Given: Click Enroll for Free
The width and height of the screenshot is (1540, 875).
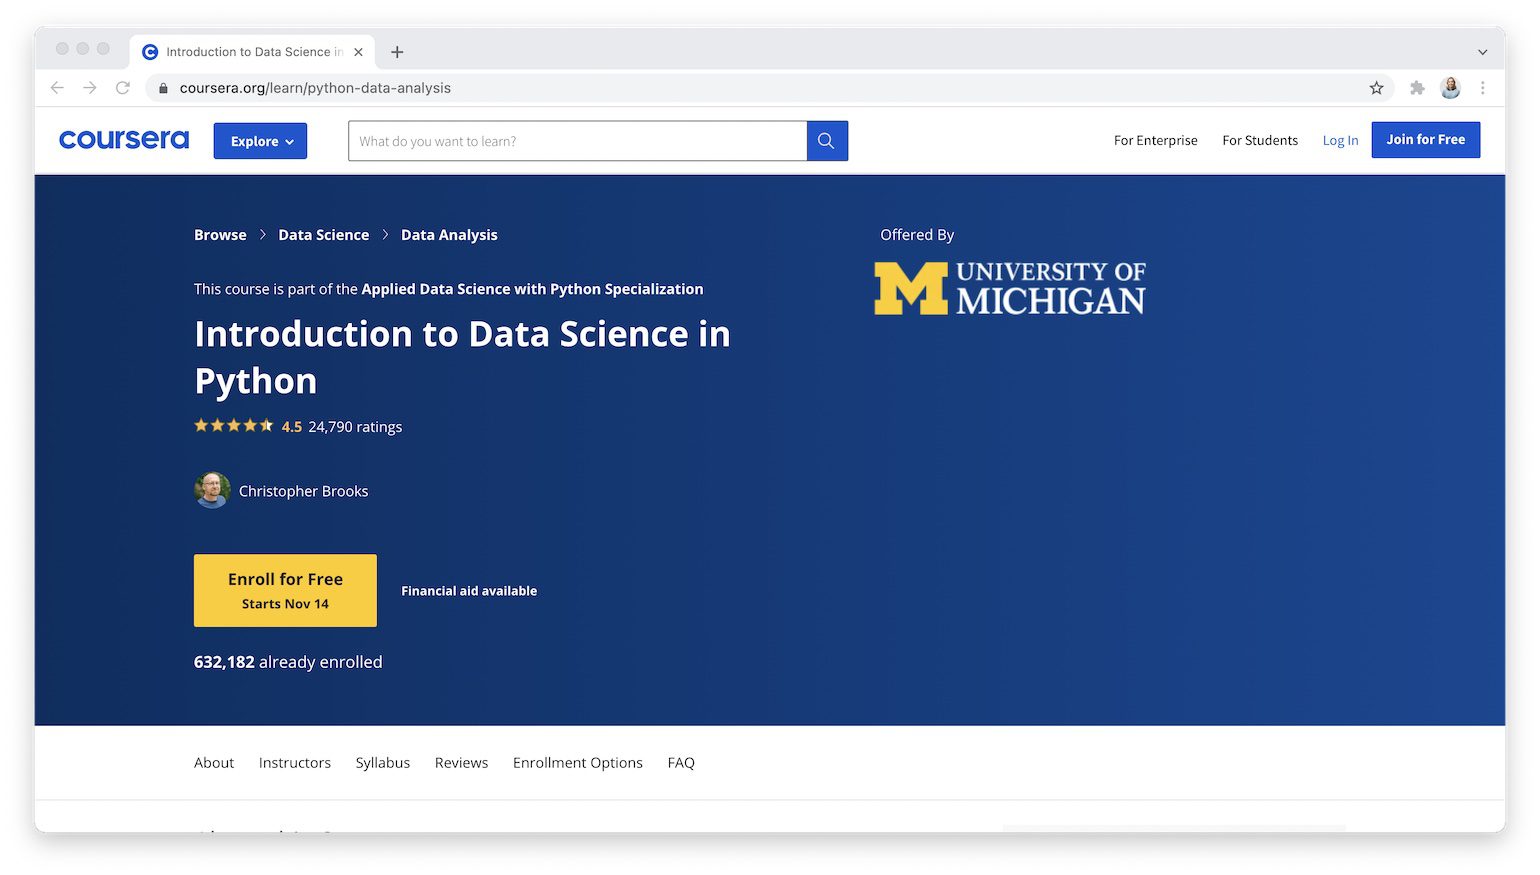Looking at the screenshot, I should 285,590.
